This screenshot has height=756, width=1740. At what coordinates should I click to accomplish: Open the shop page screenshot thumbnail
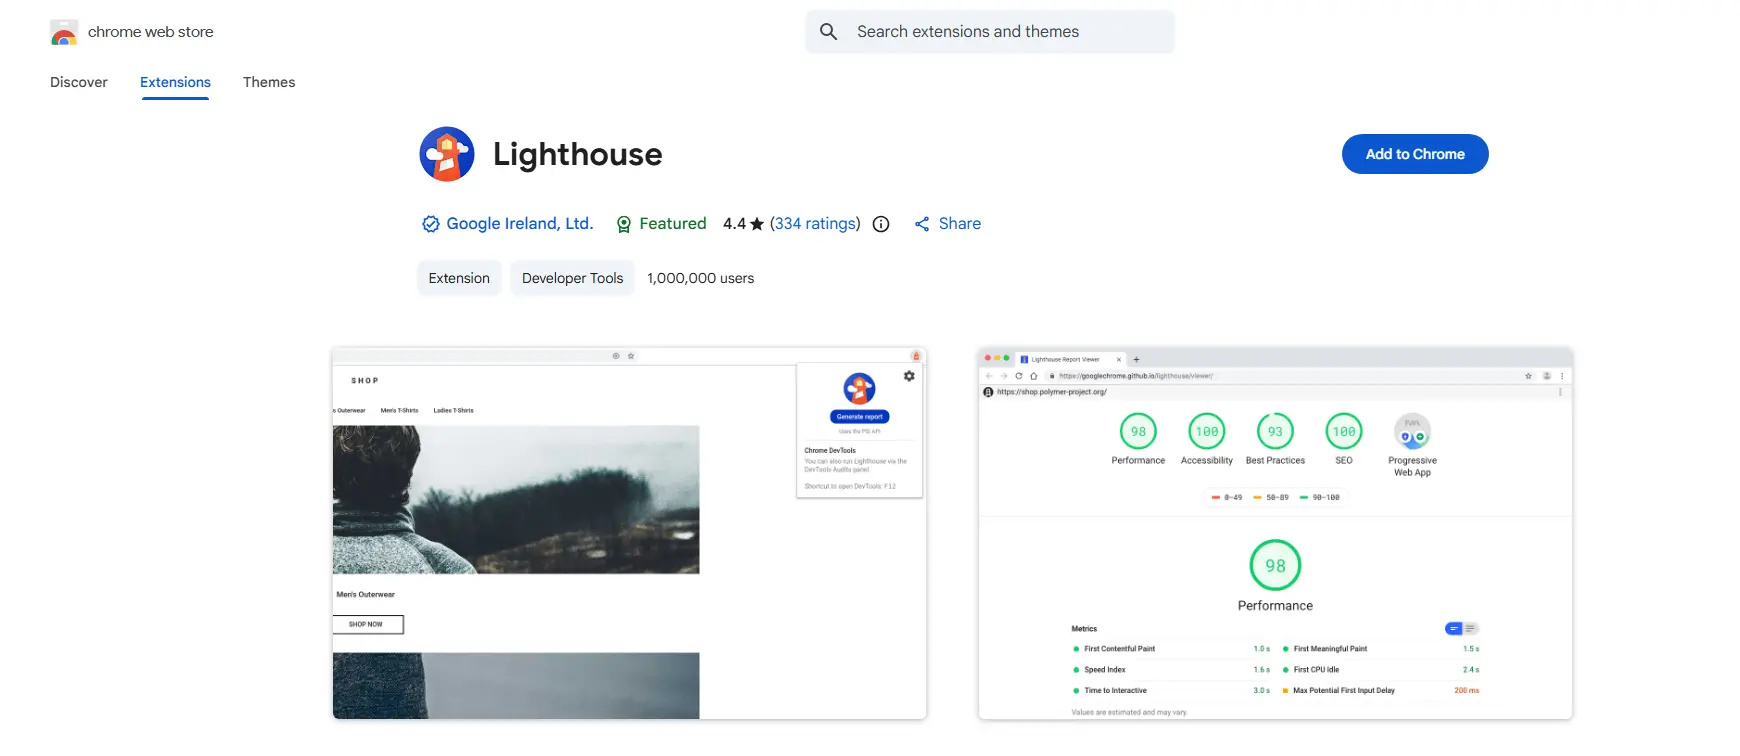pos(630,533)
